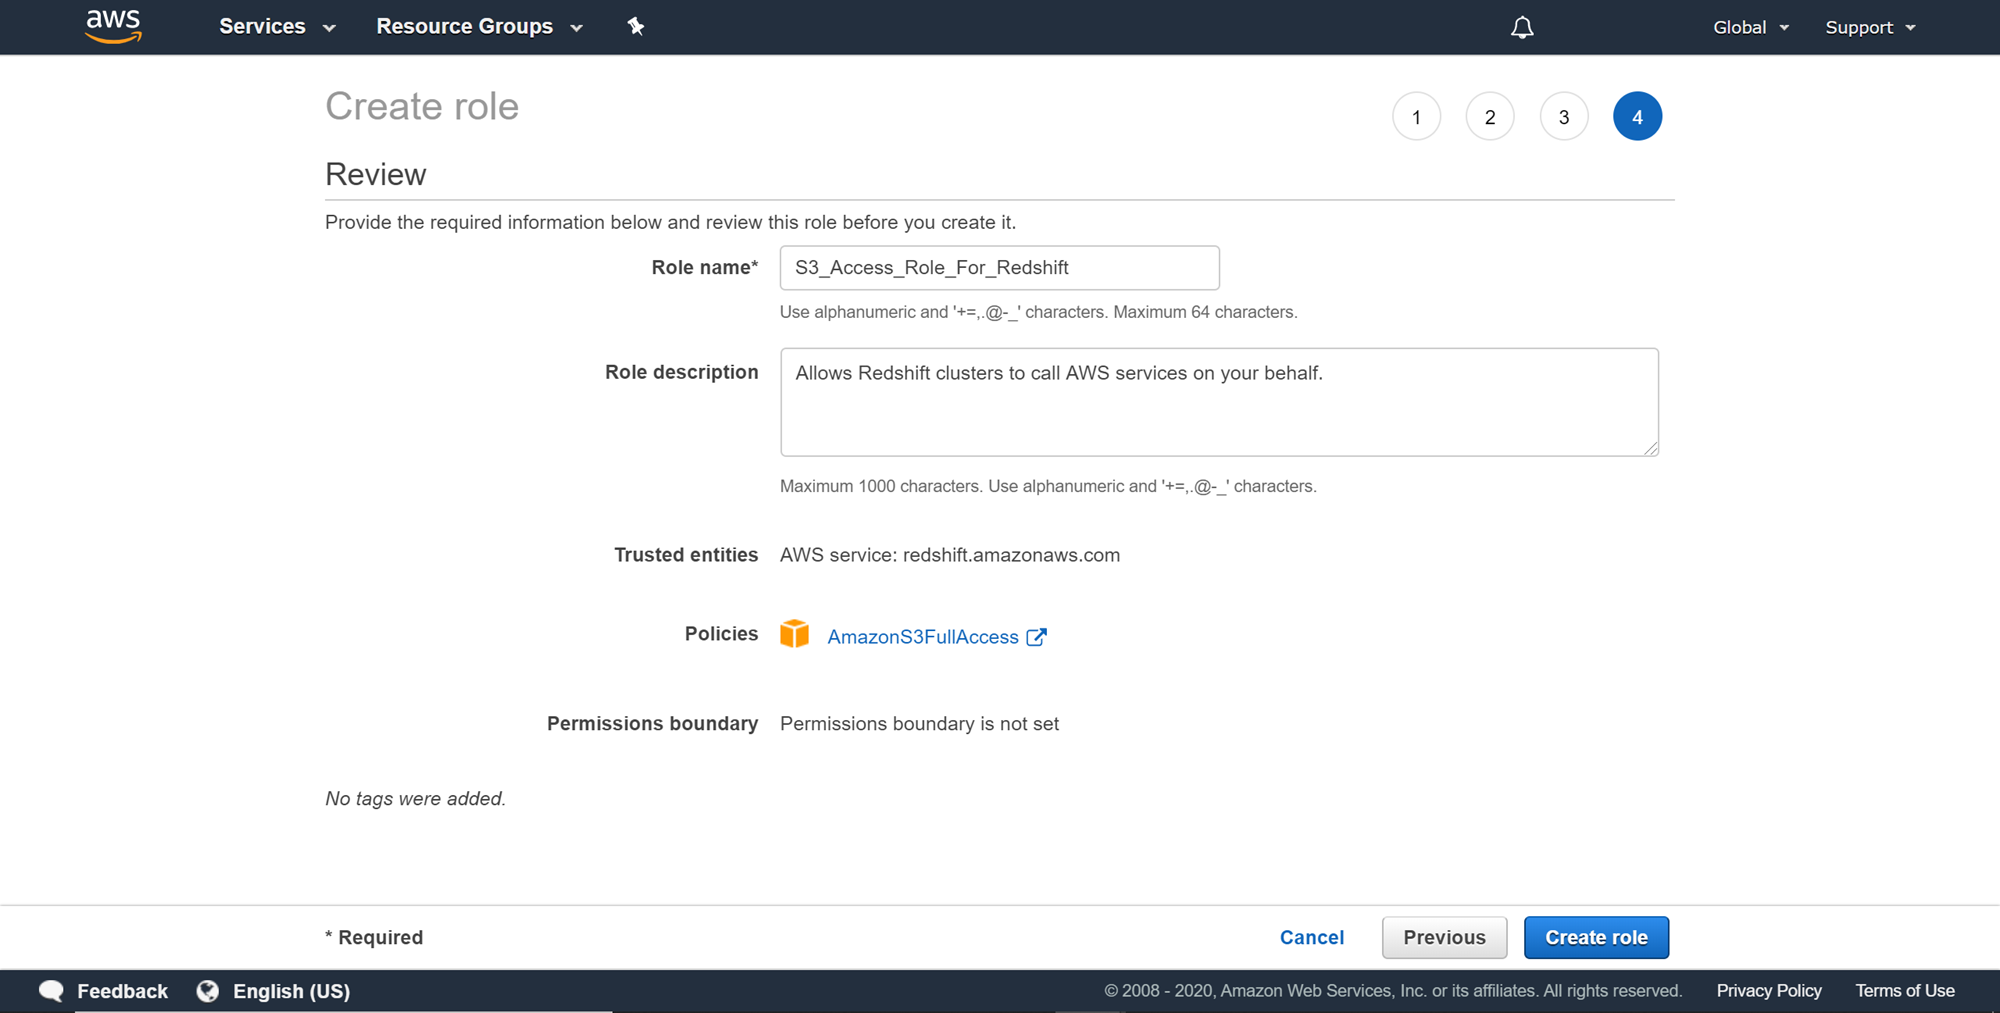Click the Previous button
The height and width of the screenshot is (1013, 2000).
click(x=1443, y=937)
